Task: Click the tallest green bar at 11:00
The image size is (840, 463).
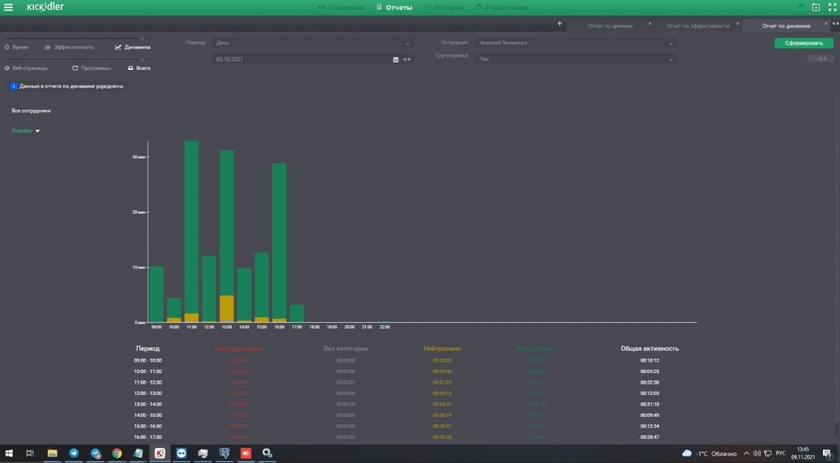Action: (191, 230)
